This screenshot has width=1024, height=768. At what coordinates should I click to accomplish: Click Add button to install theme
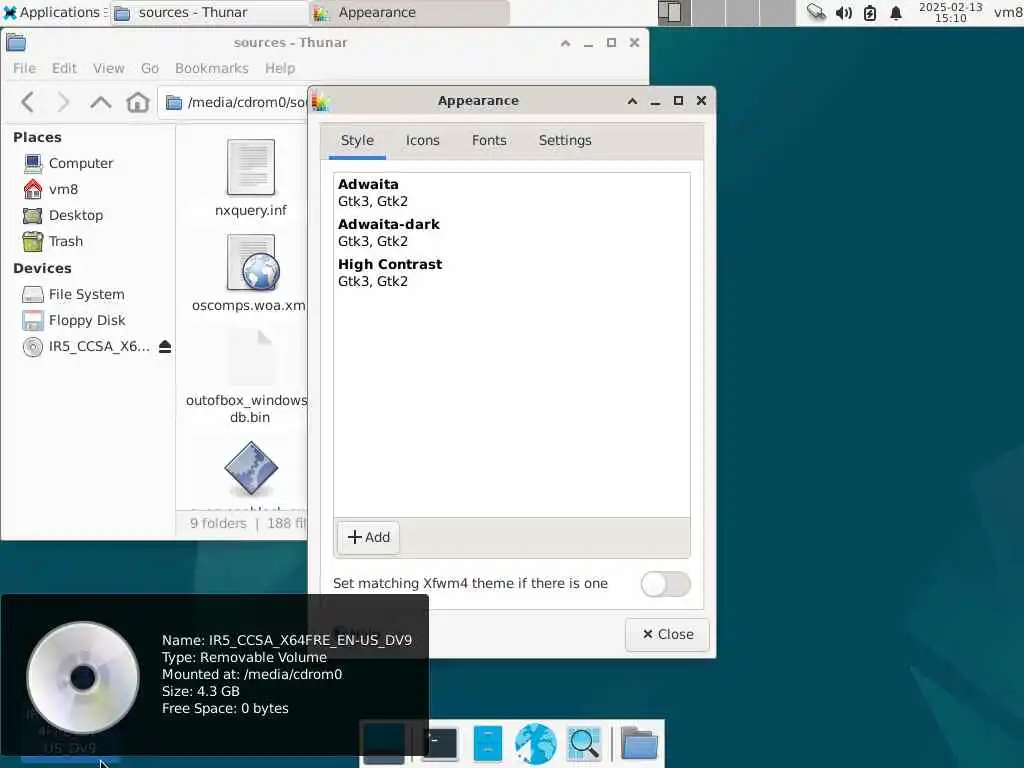[368, 537]
